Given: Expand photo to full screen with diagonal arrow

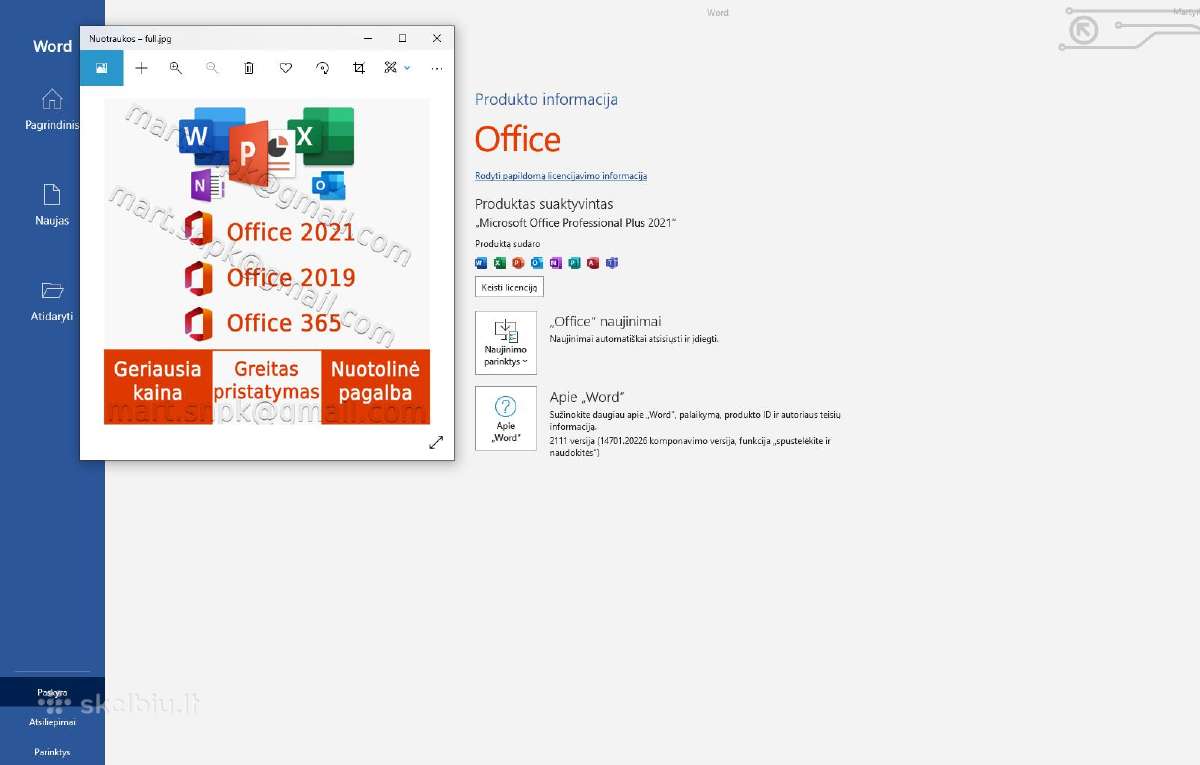Looking at the screenshot, I should pyautogui.click(x=436, y=442).
